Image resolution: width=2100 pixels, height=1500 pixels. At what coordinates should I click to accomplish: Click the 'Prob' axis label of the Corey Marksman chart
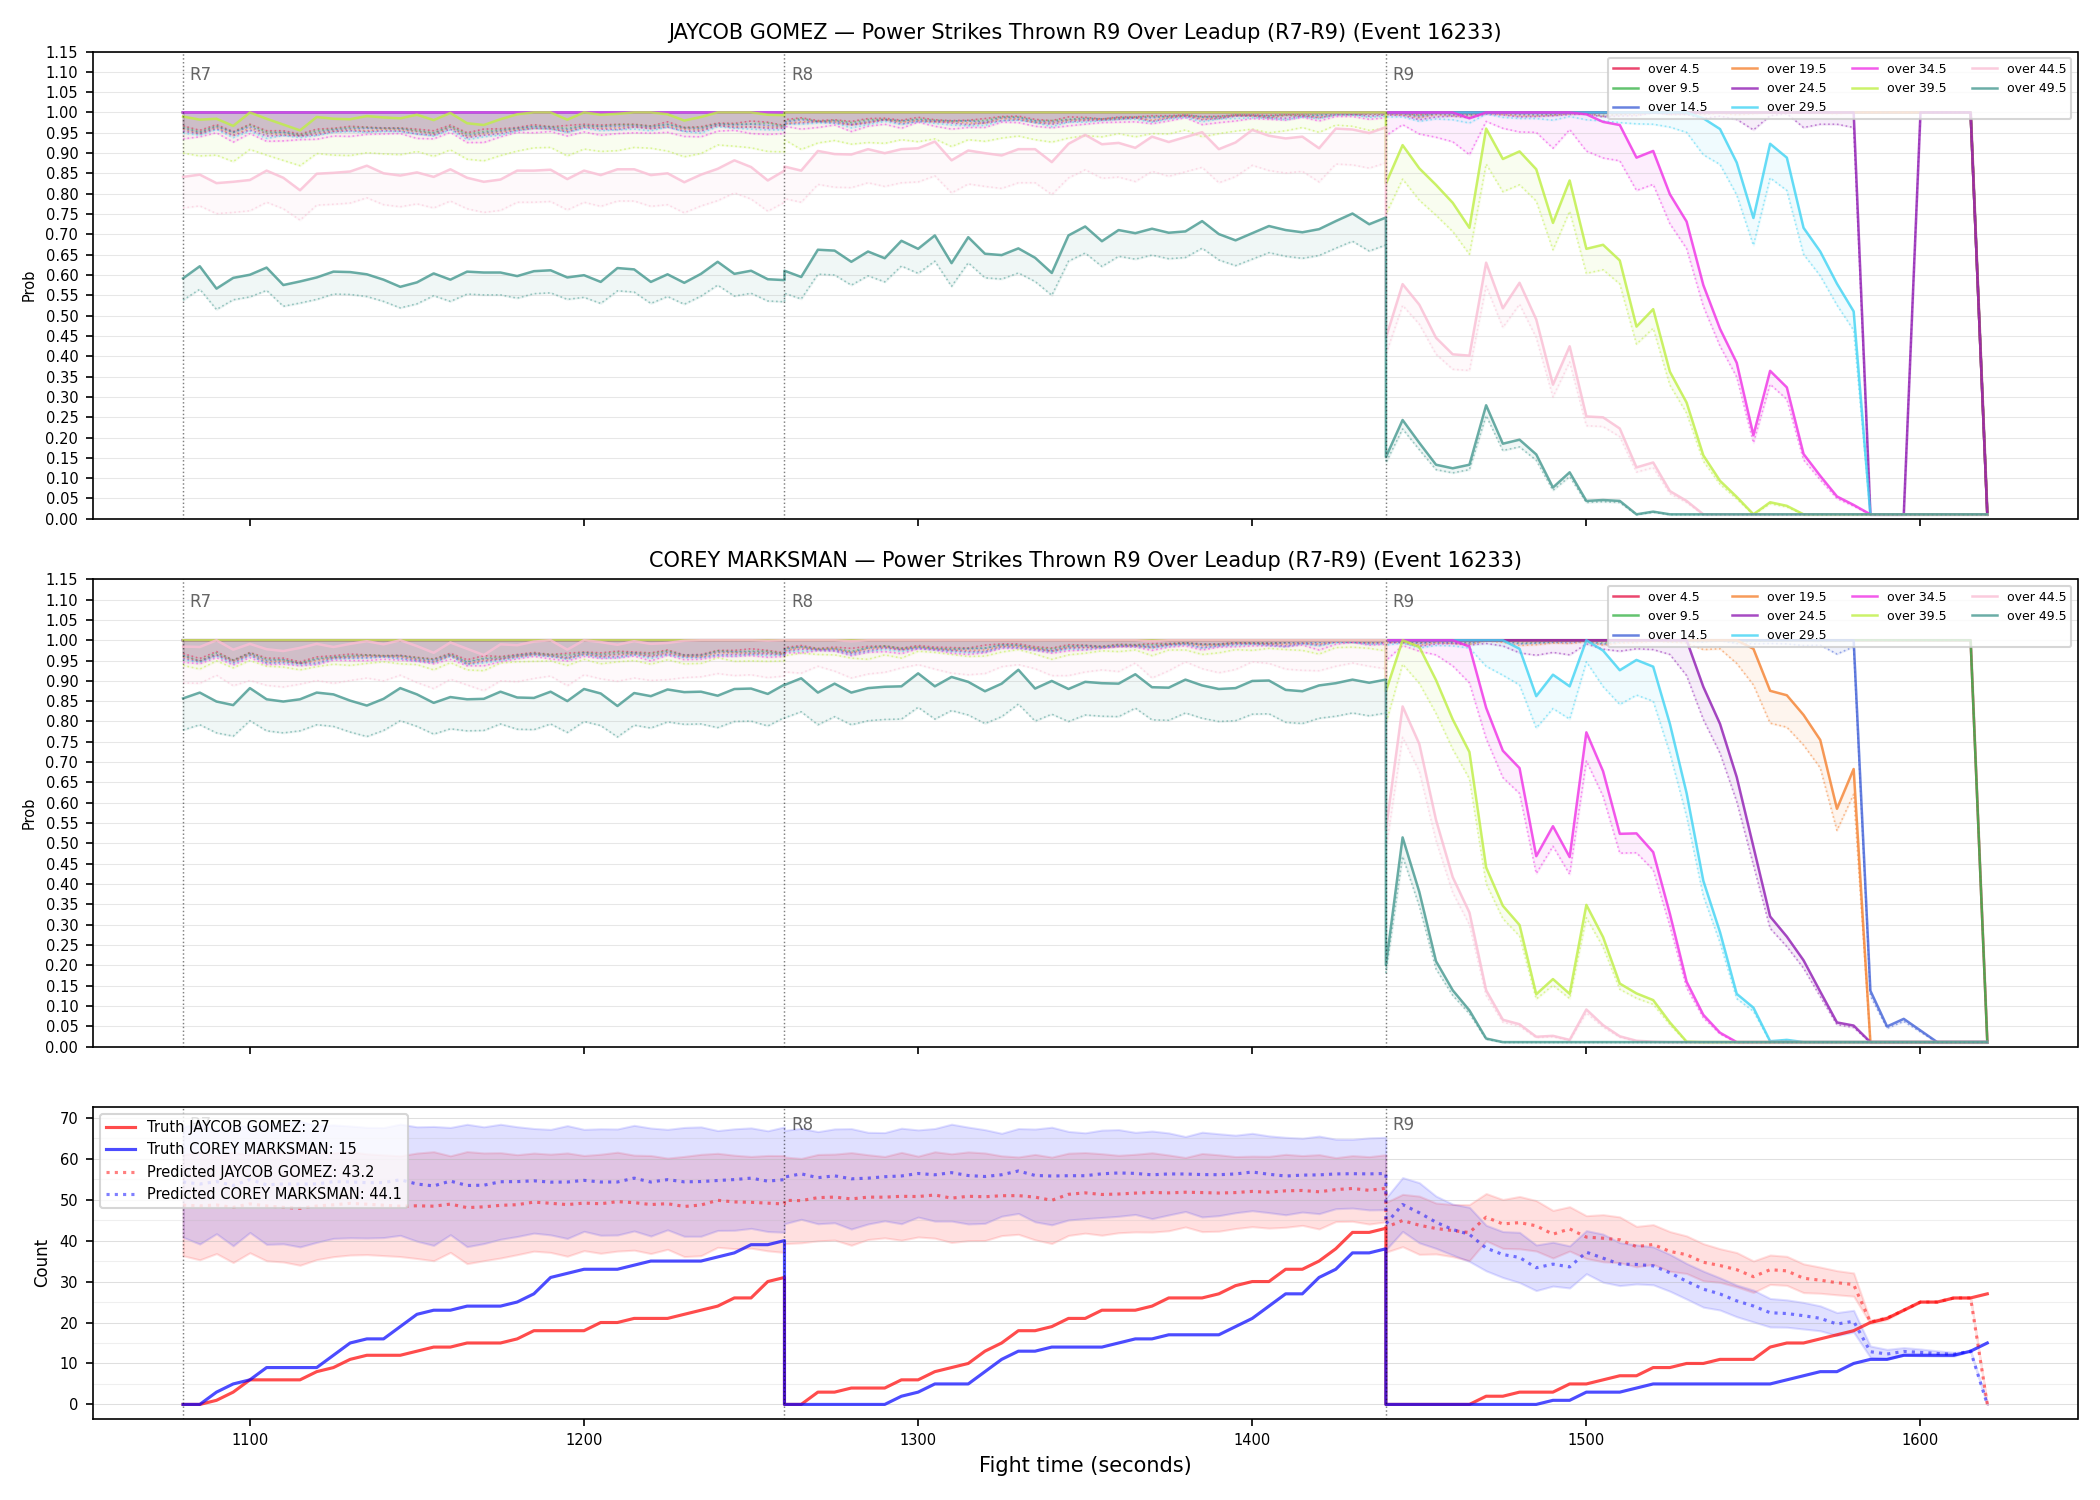tap(29, 814)
